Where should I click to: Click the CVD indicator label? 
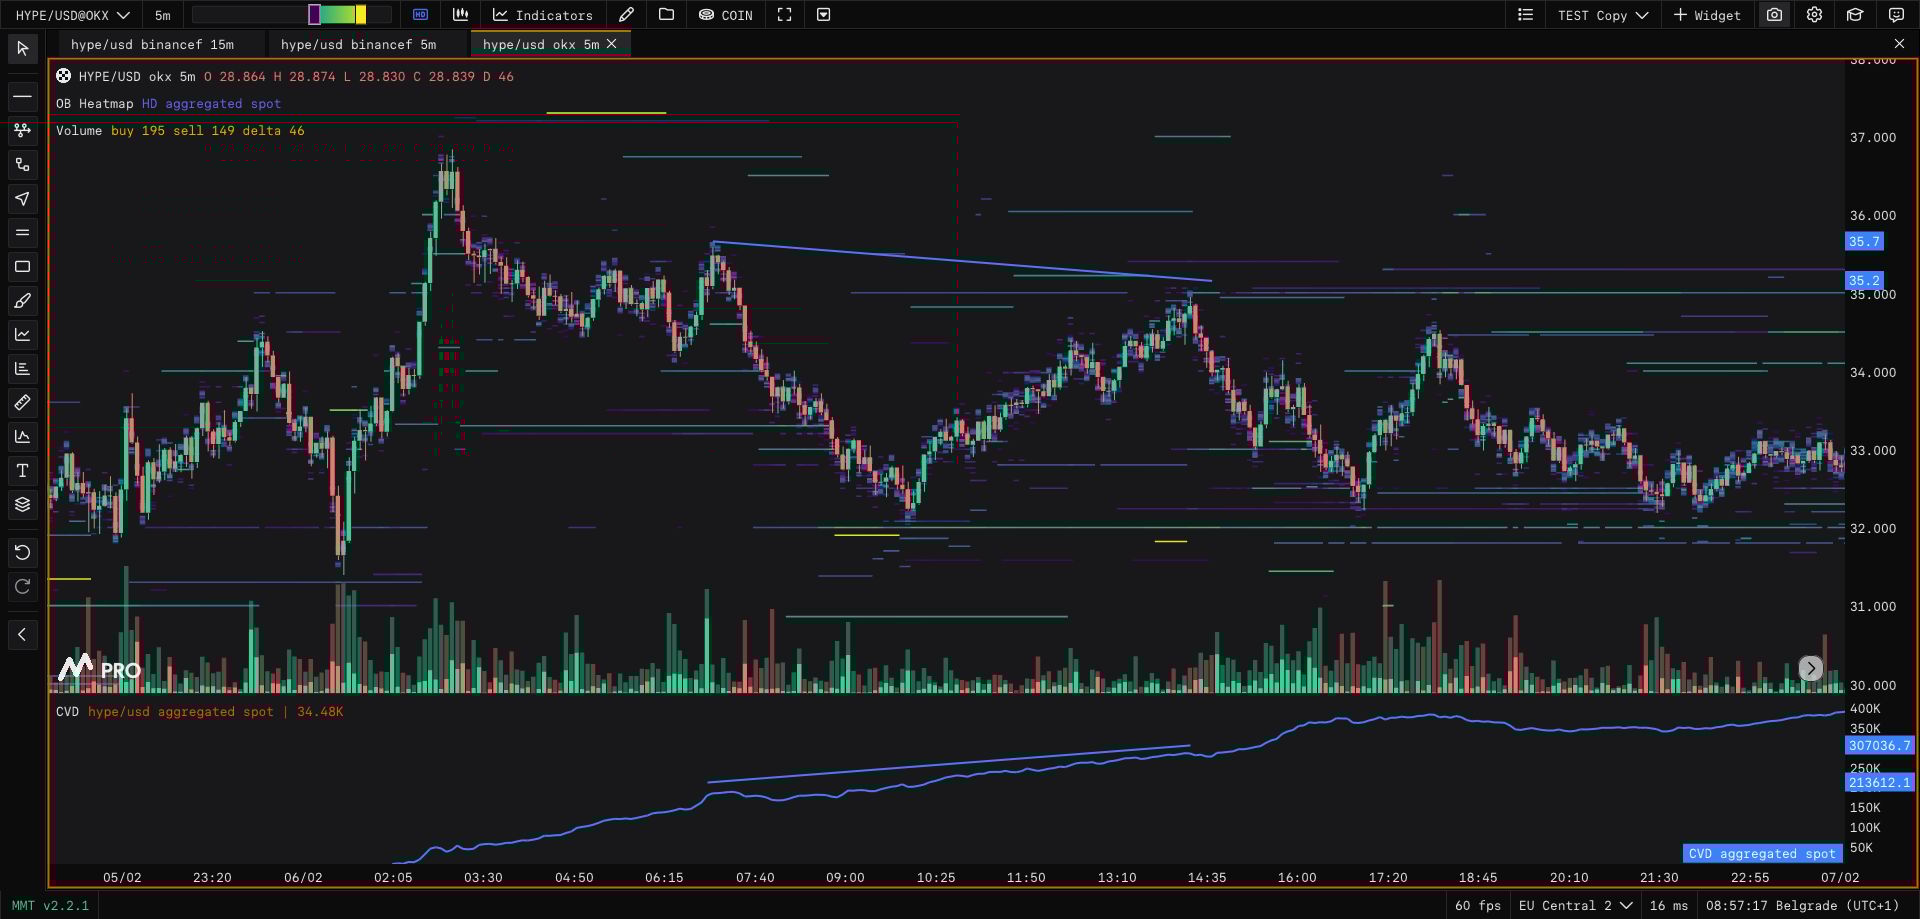point(67,712)
